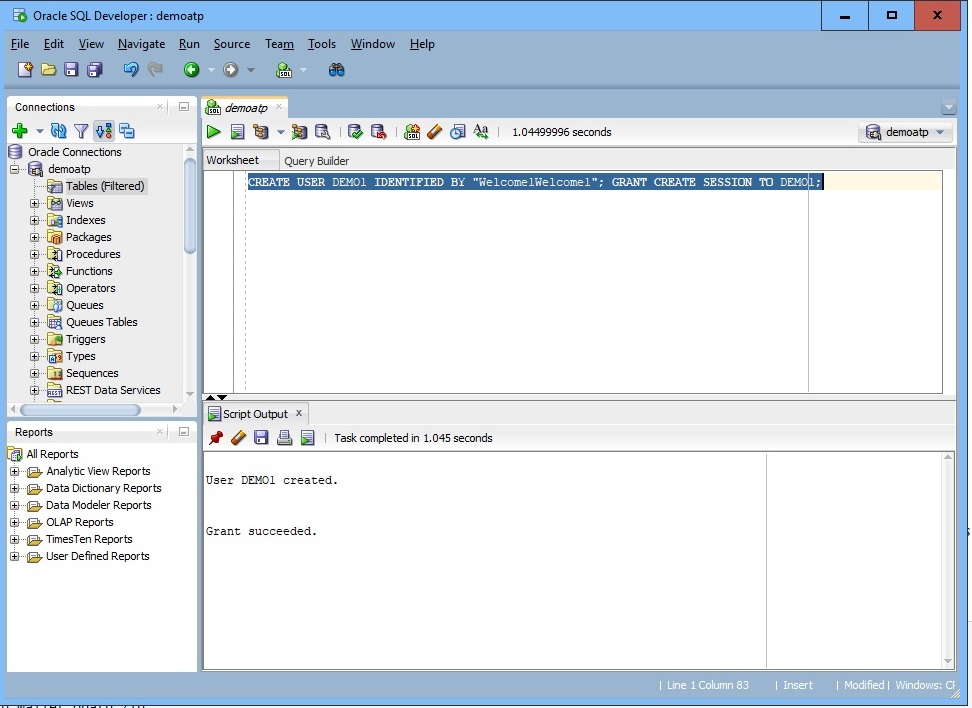972x708 pixels.
Task: Close the demoatp worksheet tab
Action: [x=279, y=107]
